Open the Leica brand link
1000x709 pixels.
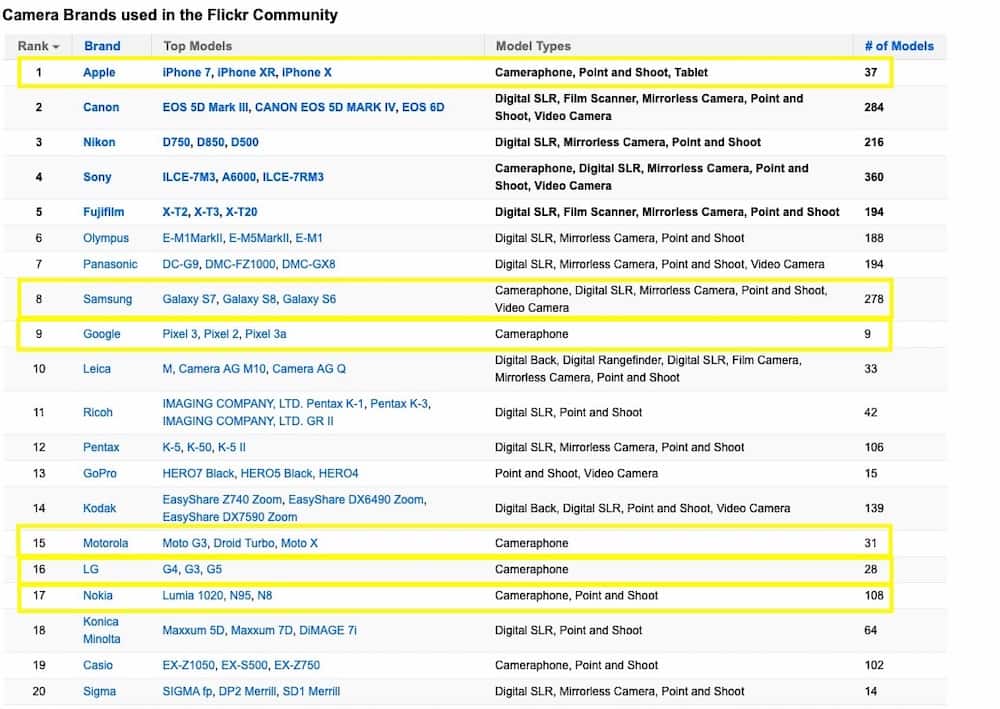pyautogui.click(x=96, y=369)
